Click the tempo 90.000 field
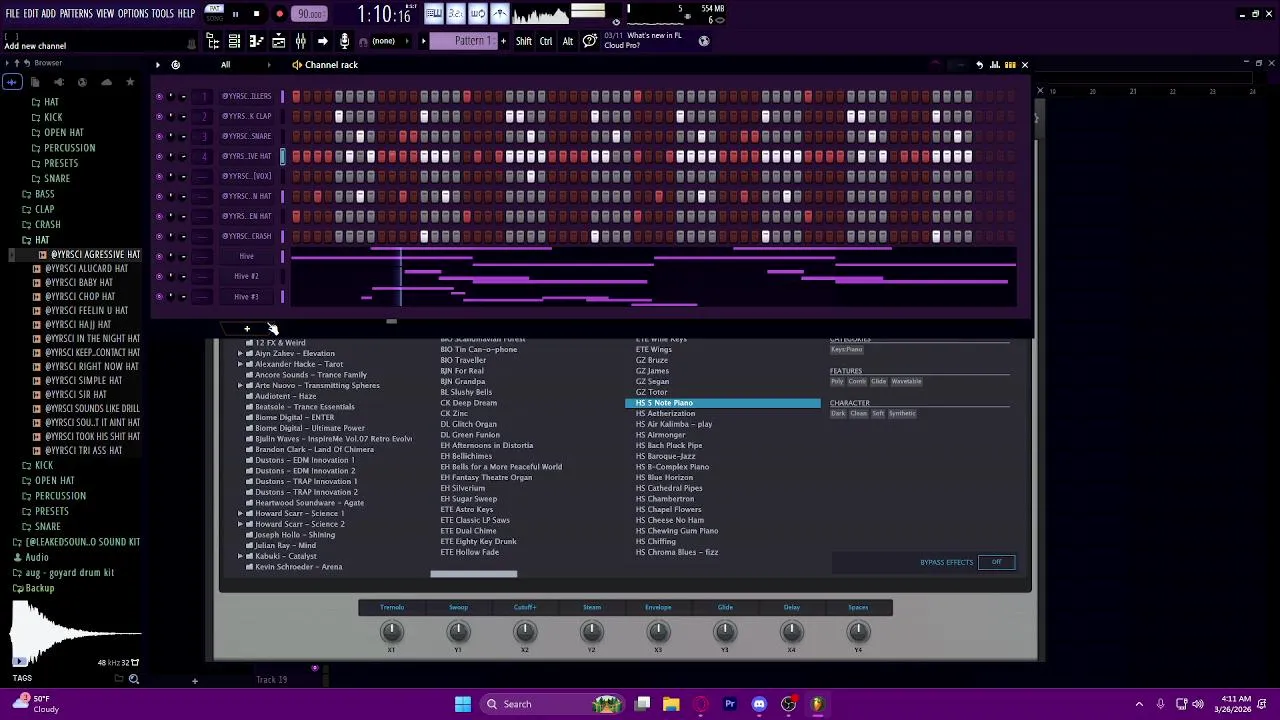This screenshot has height=720, width=1280. (310, 14)
